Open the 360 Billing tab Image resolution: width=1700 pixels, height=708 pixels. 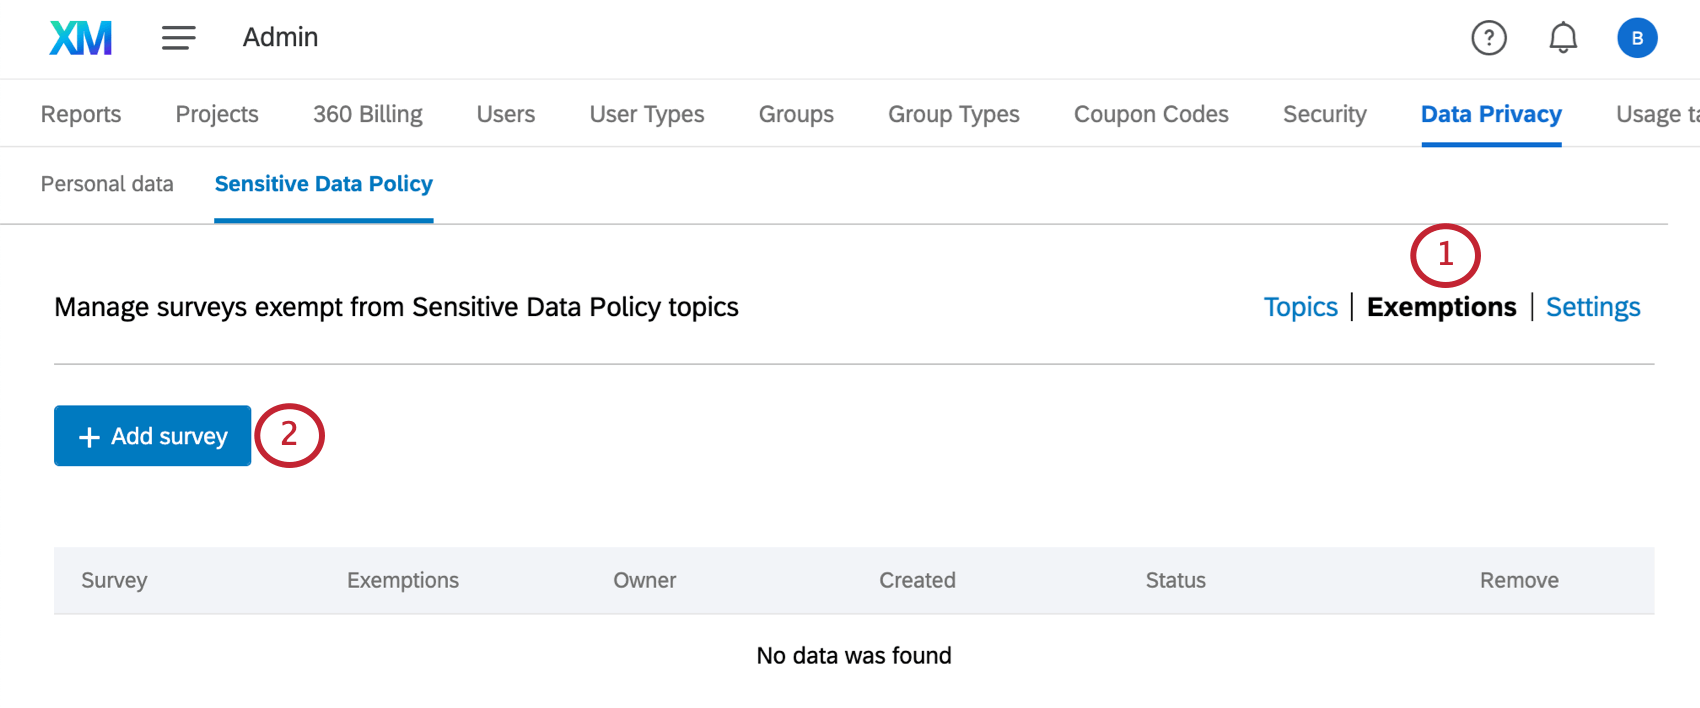click(368, 114)
